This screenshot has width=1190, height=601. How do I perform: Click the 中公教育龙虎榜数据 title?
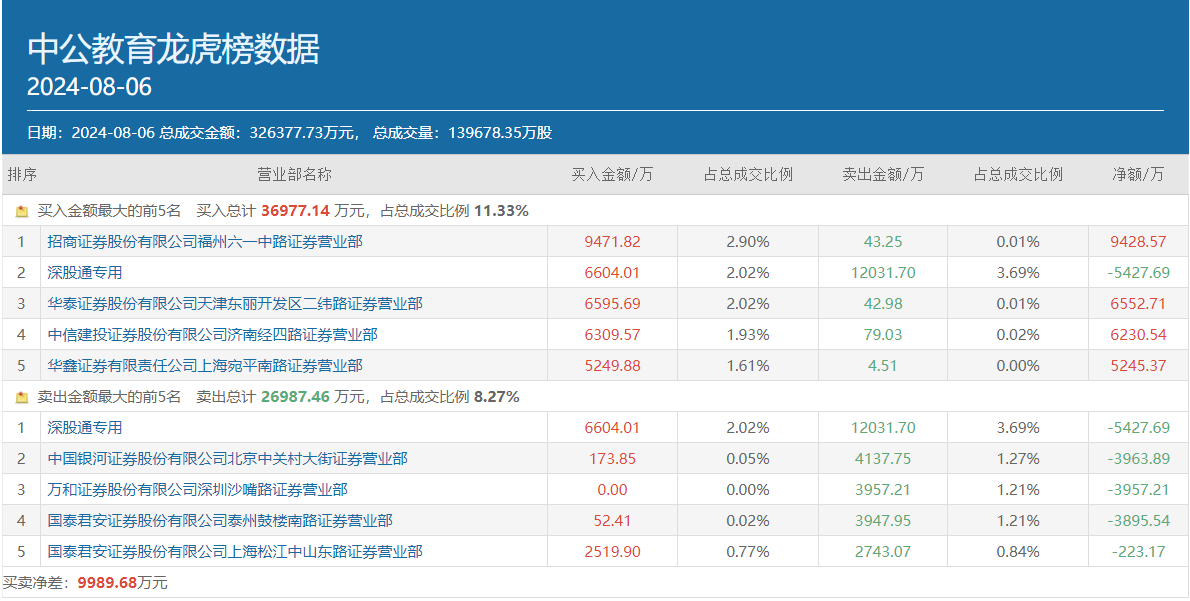[173, 47]
